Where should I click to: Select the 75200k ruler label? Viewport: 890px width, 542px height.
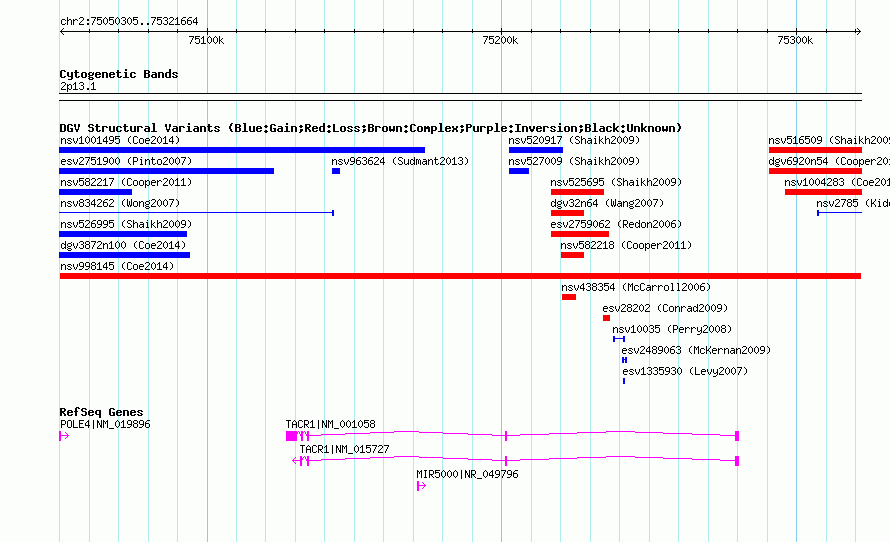(500, 40)
